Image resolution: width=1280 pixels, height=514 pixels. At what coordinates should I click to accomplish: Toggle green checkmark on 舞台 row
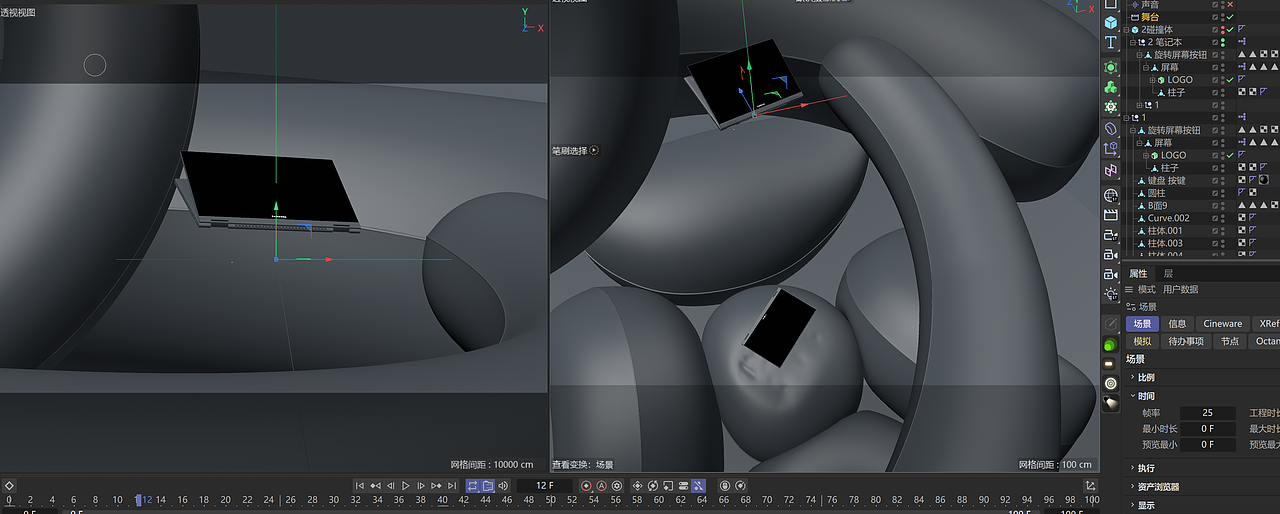(x=1230, y=17)
